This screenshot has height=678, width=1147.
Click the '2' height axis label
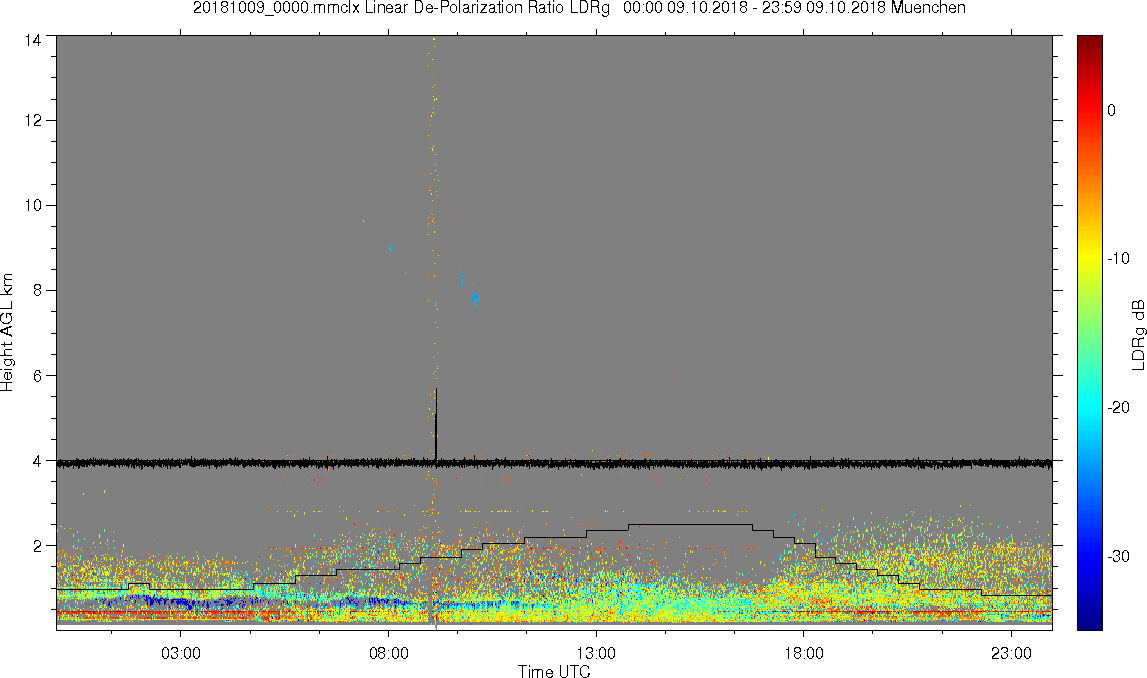[37, 546]
